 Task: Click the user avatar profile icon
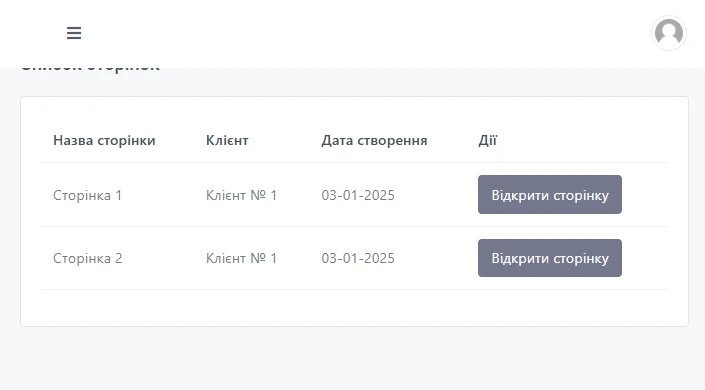click(669, 33)
